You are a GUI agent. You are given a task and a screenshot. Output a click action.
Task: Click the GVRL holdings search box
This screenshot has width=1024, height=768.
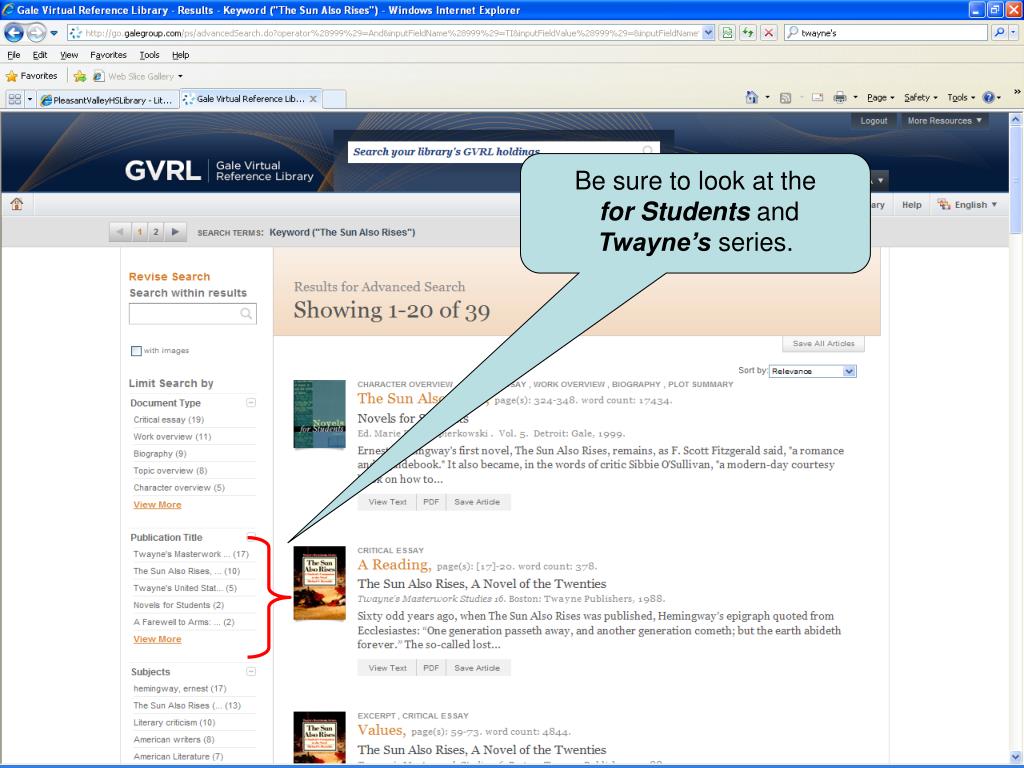point(503,152)
